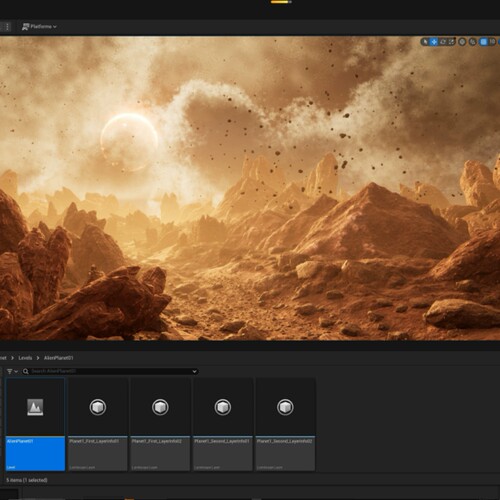Toggle surface snapping icon in viewport
This screenshot has height=500, width=500.
473,42
